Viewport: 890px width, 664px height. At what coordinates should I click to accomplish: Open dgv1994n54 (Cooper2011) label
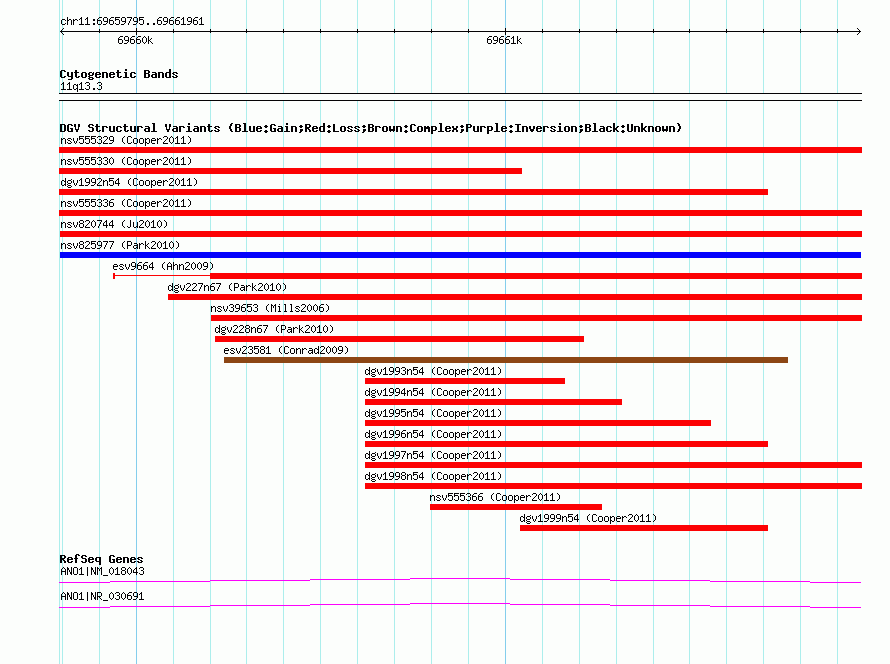433,392
